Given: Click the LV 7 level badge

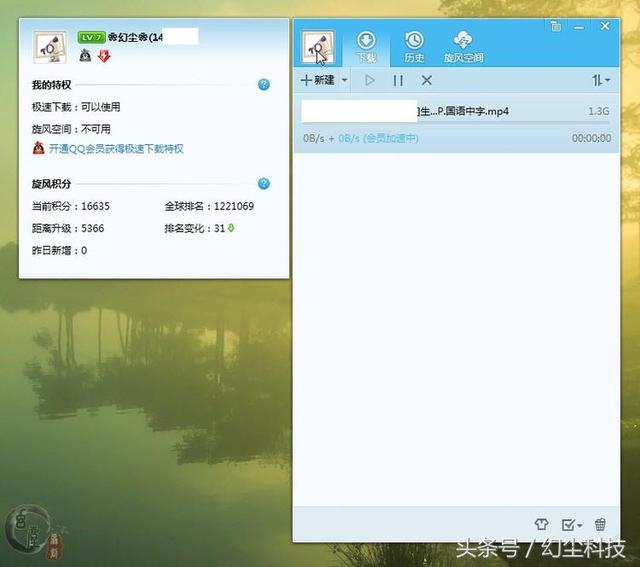Looking at the screenshot, I should 91,38.
